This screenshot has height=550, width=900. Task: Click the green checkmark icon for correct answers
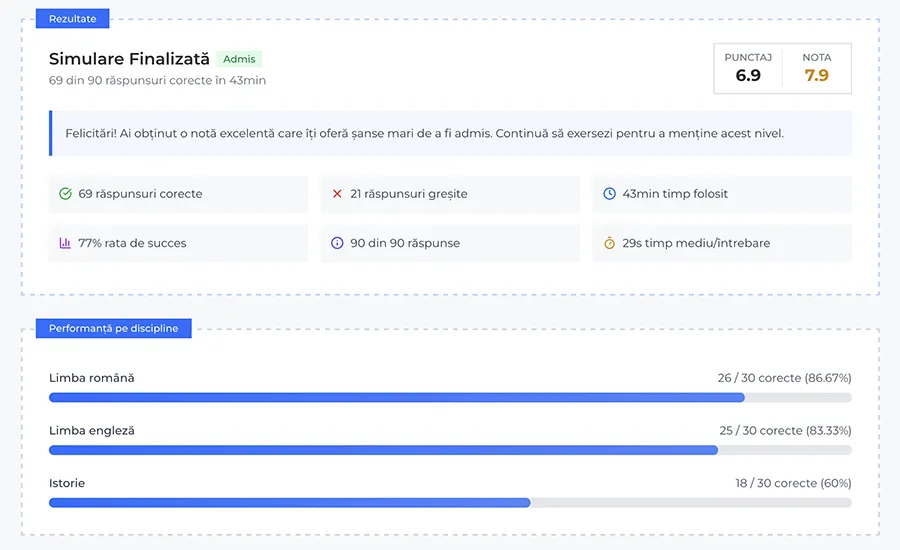[x=65, y=193]
